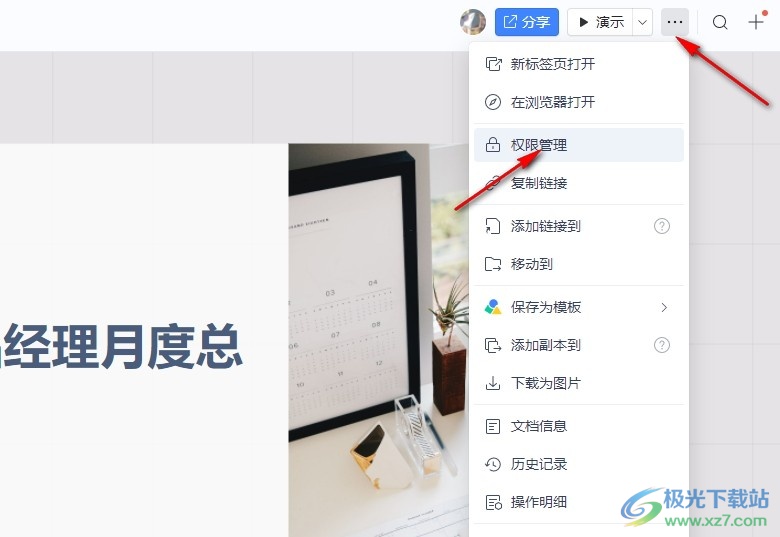Click the plus icon to create new
The image size is (780, 537).
(756, 22)
